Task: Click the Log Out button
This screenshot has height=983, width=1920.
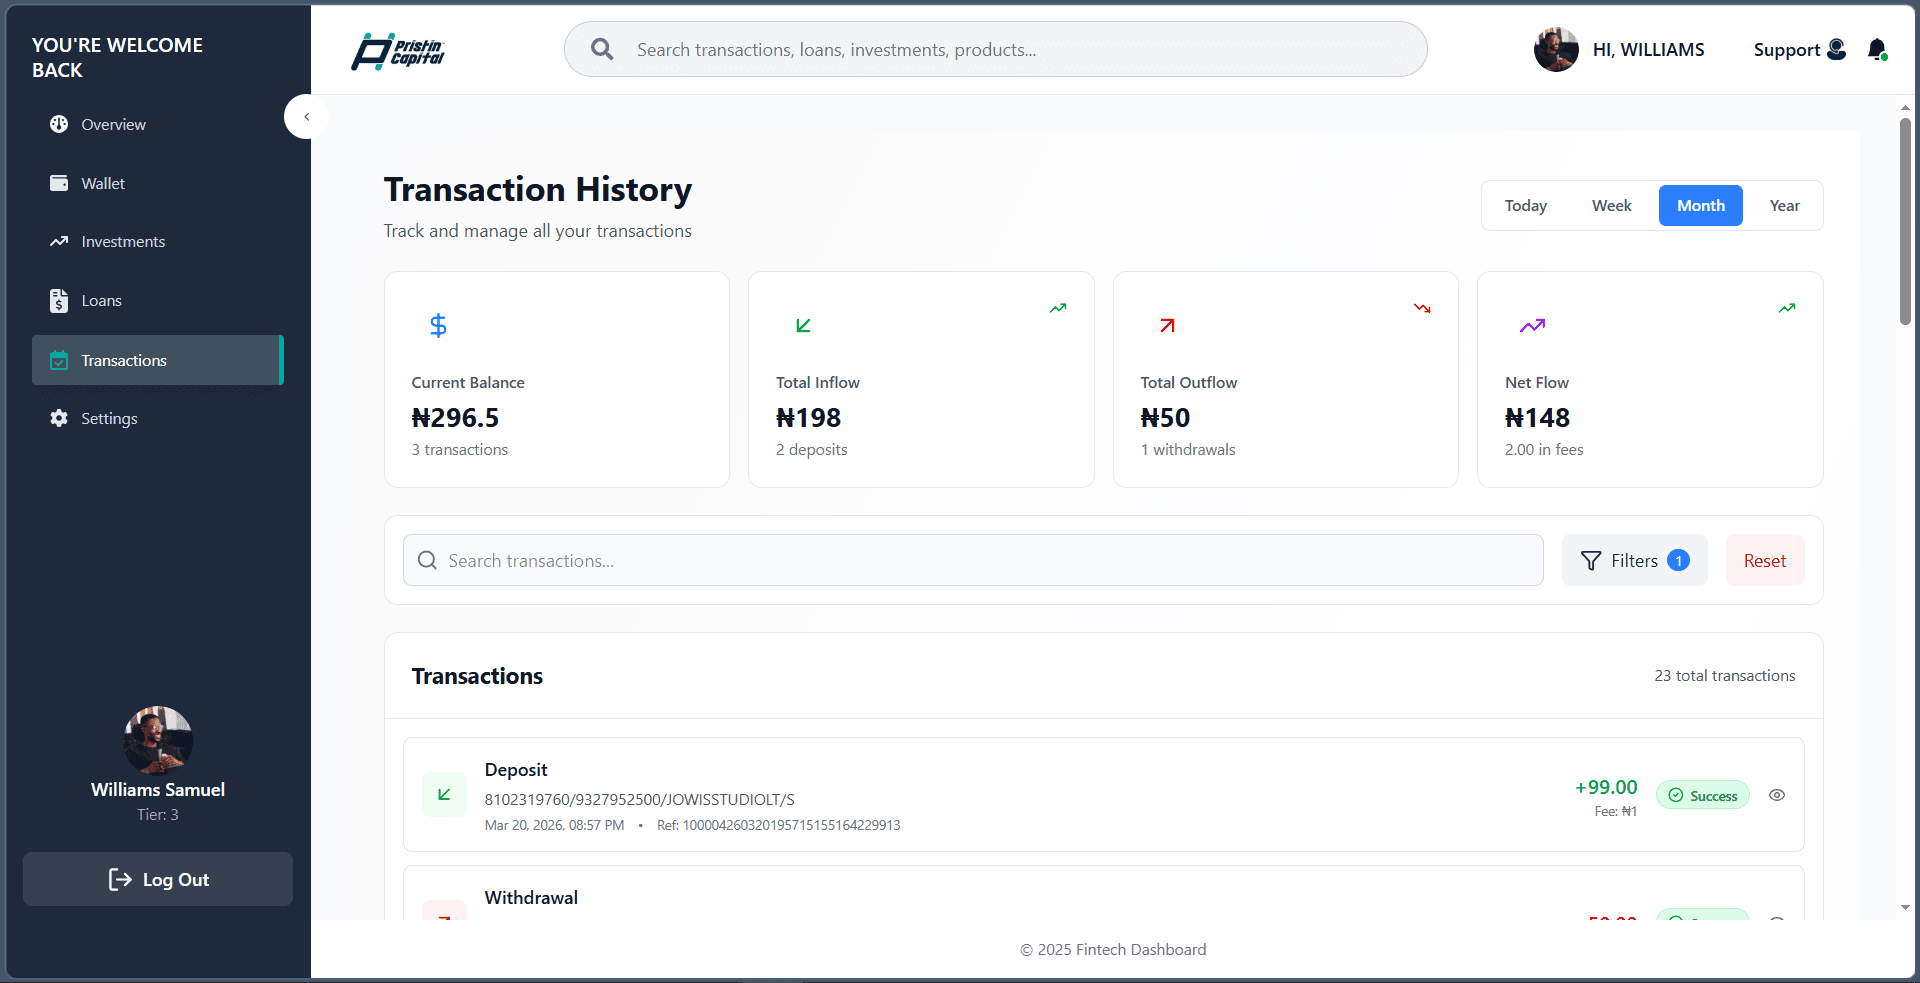Action: tap(158, 879)
